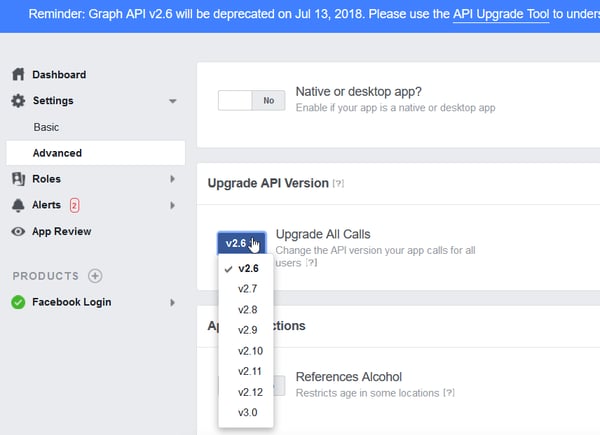Click the Alerts bell icon
Screen dimensions: 600x435
(18, 205)
